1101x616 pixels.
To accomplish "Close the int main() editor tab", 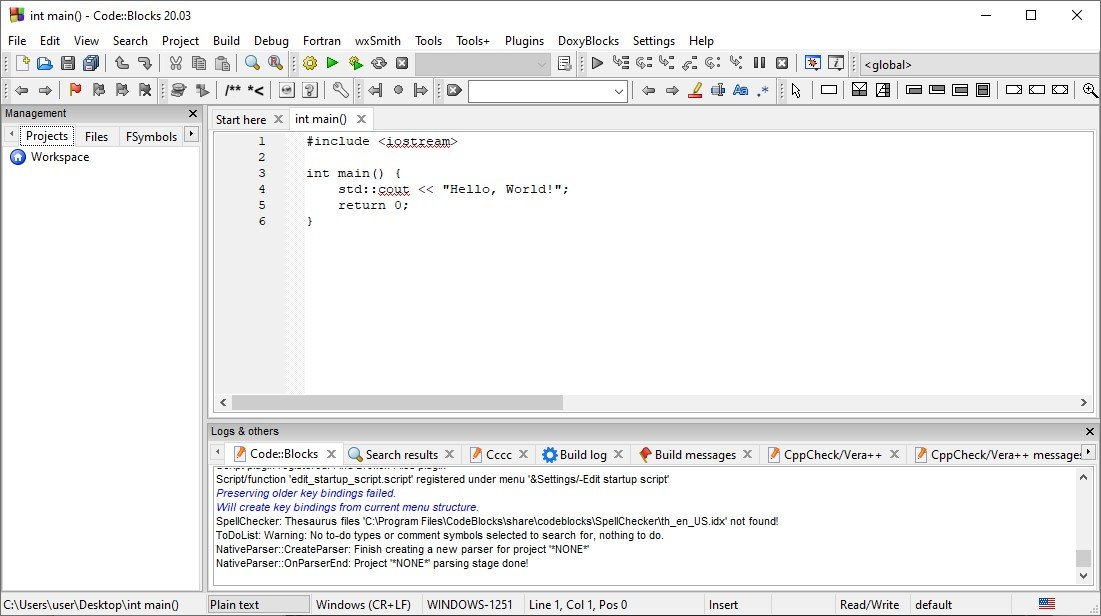I will [x=361, y=119].
